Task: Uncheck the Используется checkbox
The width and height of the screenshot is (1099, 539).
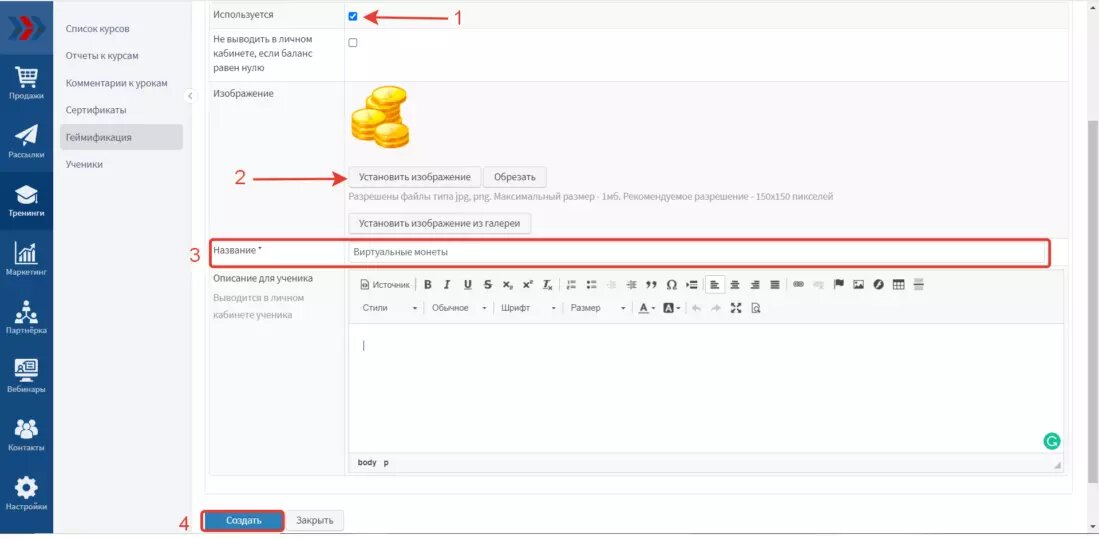Action: point(353,16)
